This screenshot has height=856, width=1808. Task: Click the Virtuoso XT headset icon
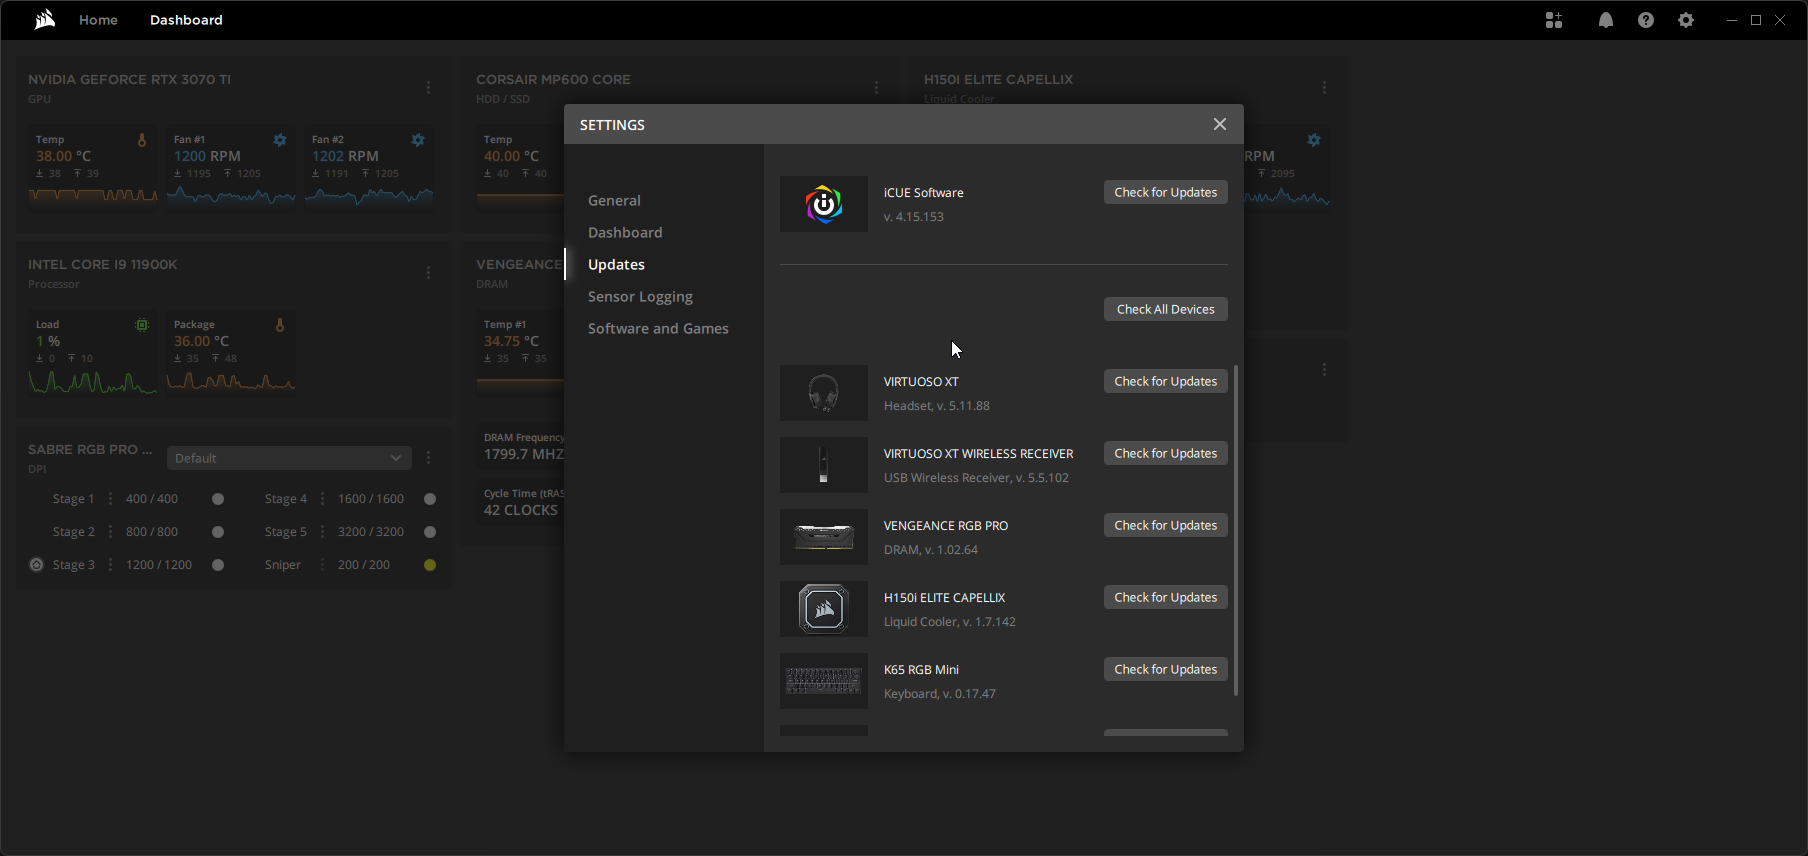click(824, 393)
